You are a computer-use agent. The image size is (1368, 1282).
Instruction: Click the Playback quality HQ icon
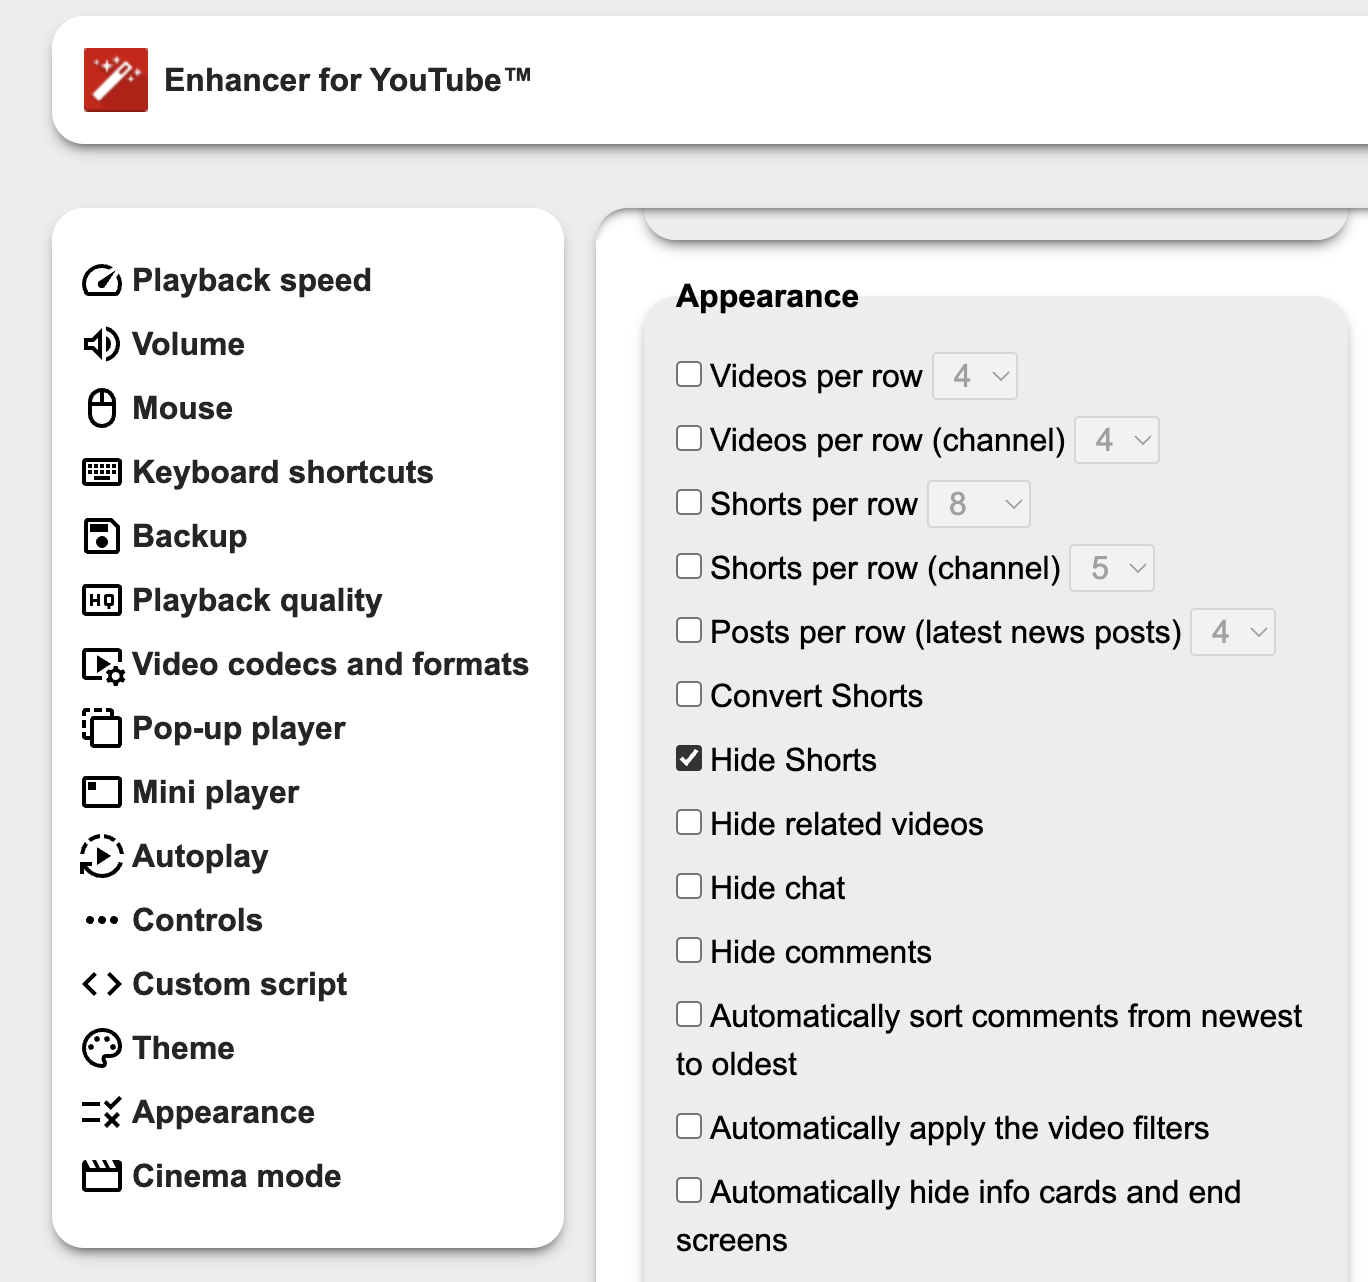coord(101,600)
